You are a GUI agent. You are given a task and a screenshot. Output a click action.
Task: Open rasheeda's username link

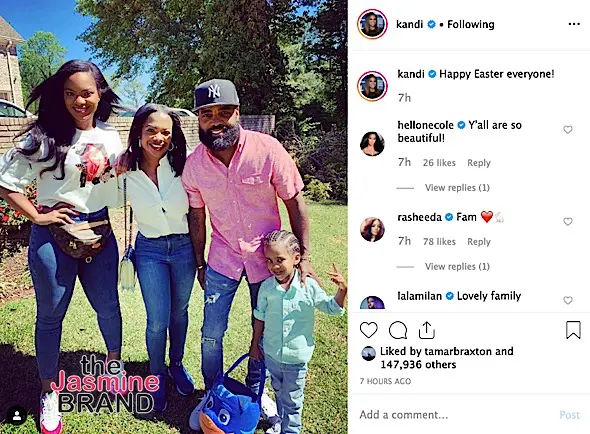point(419,217)
